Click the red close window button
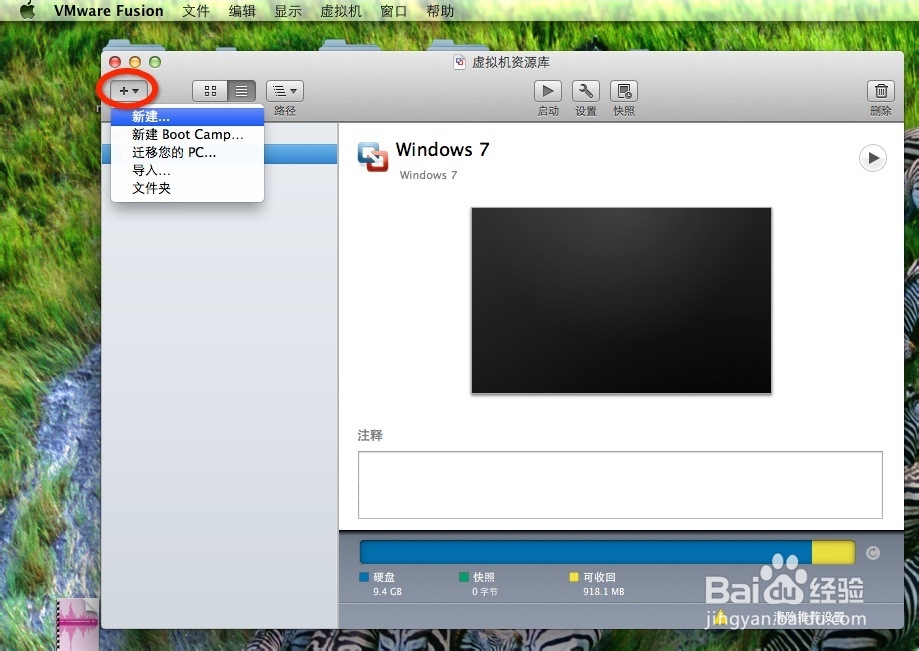This screenshot has height=651, width=919. click(115, 62)
